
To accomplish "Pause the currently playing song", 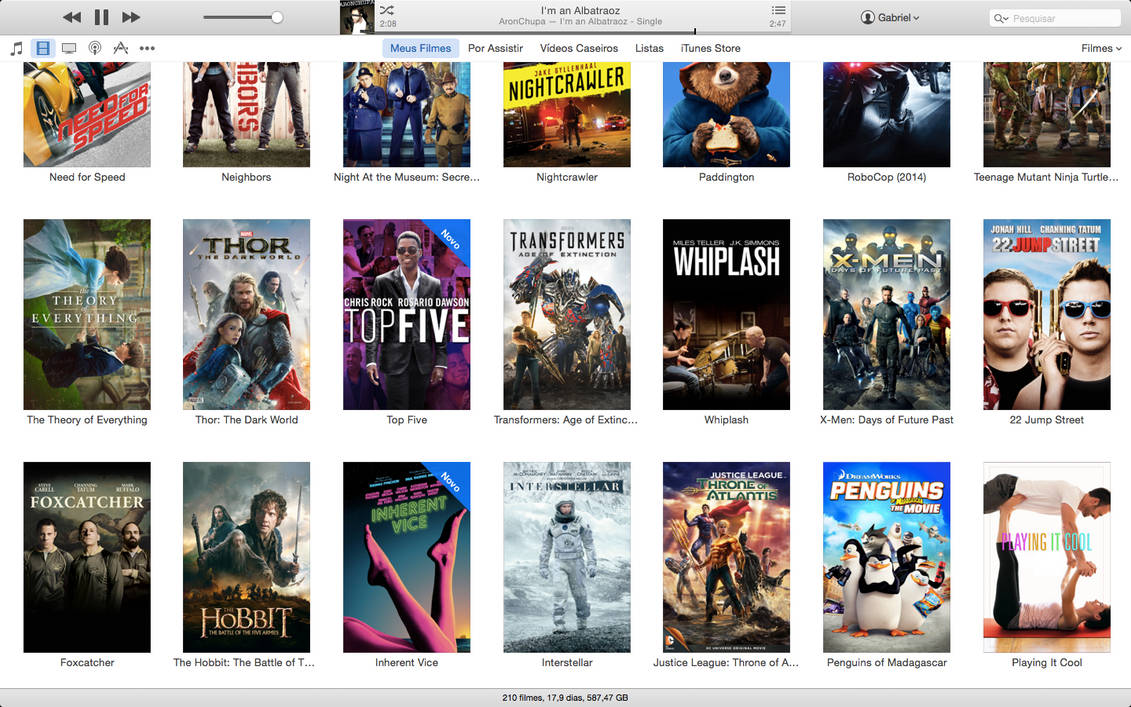I will [x=102, y=17].
